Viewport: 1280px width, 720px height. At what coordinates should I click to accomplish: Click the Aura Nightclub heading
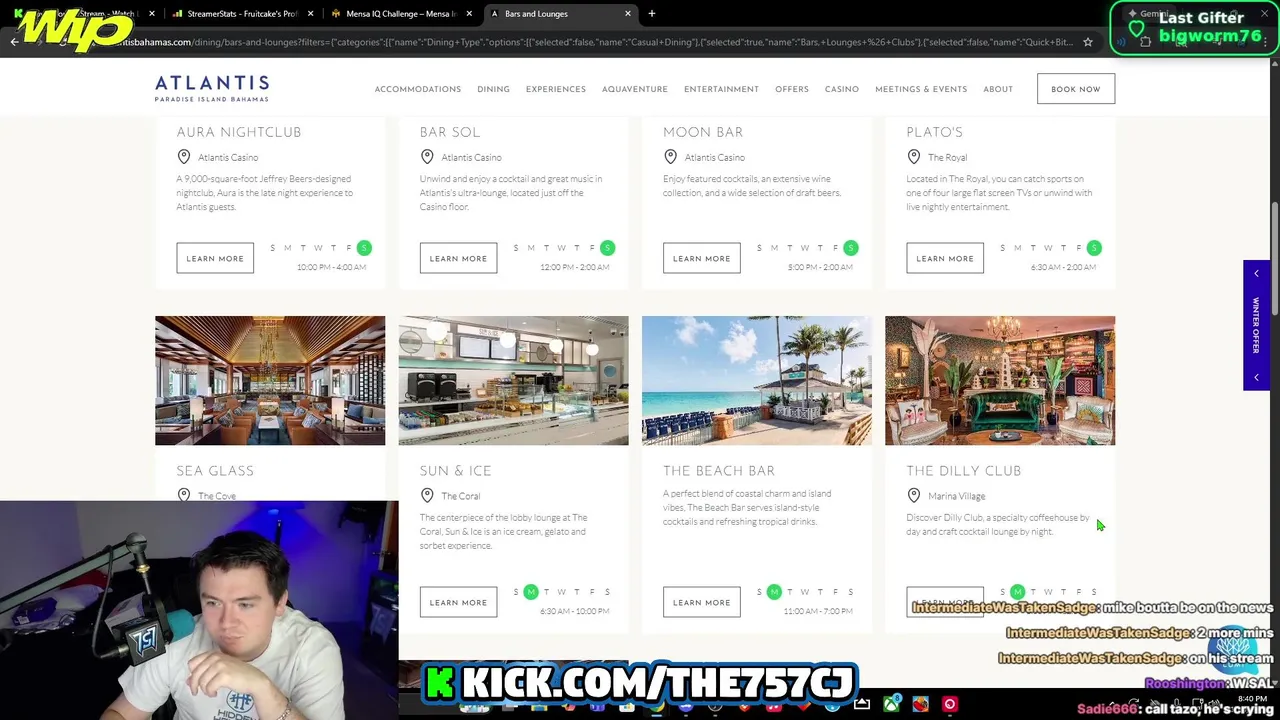239,132
